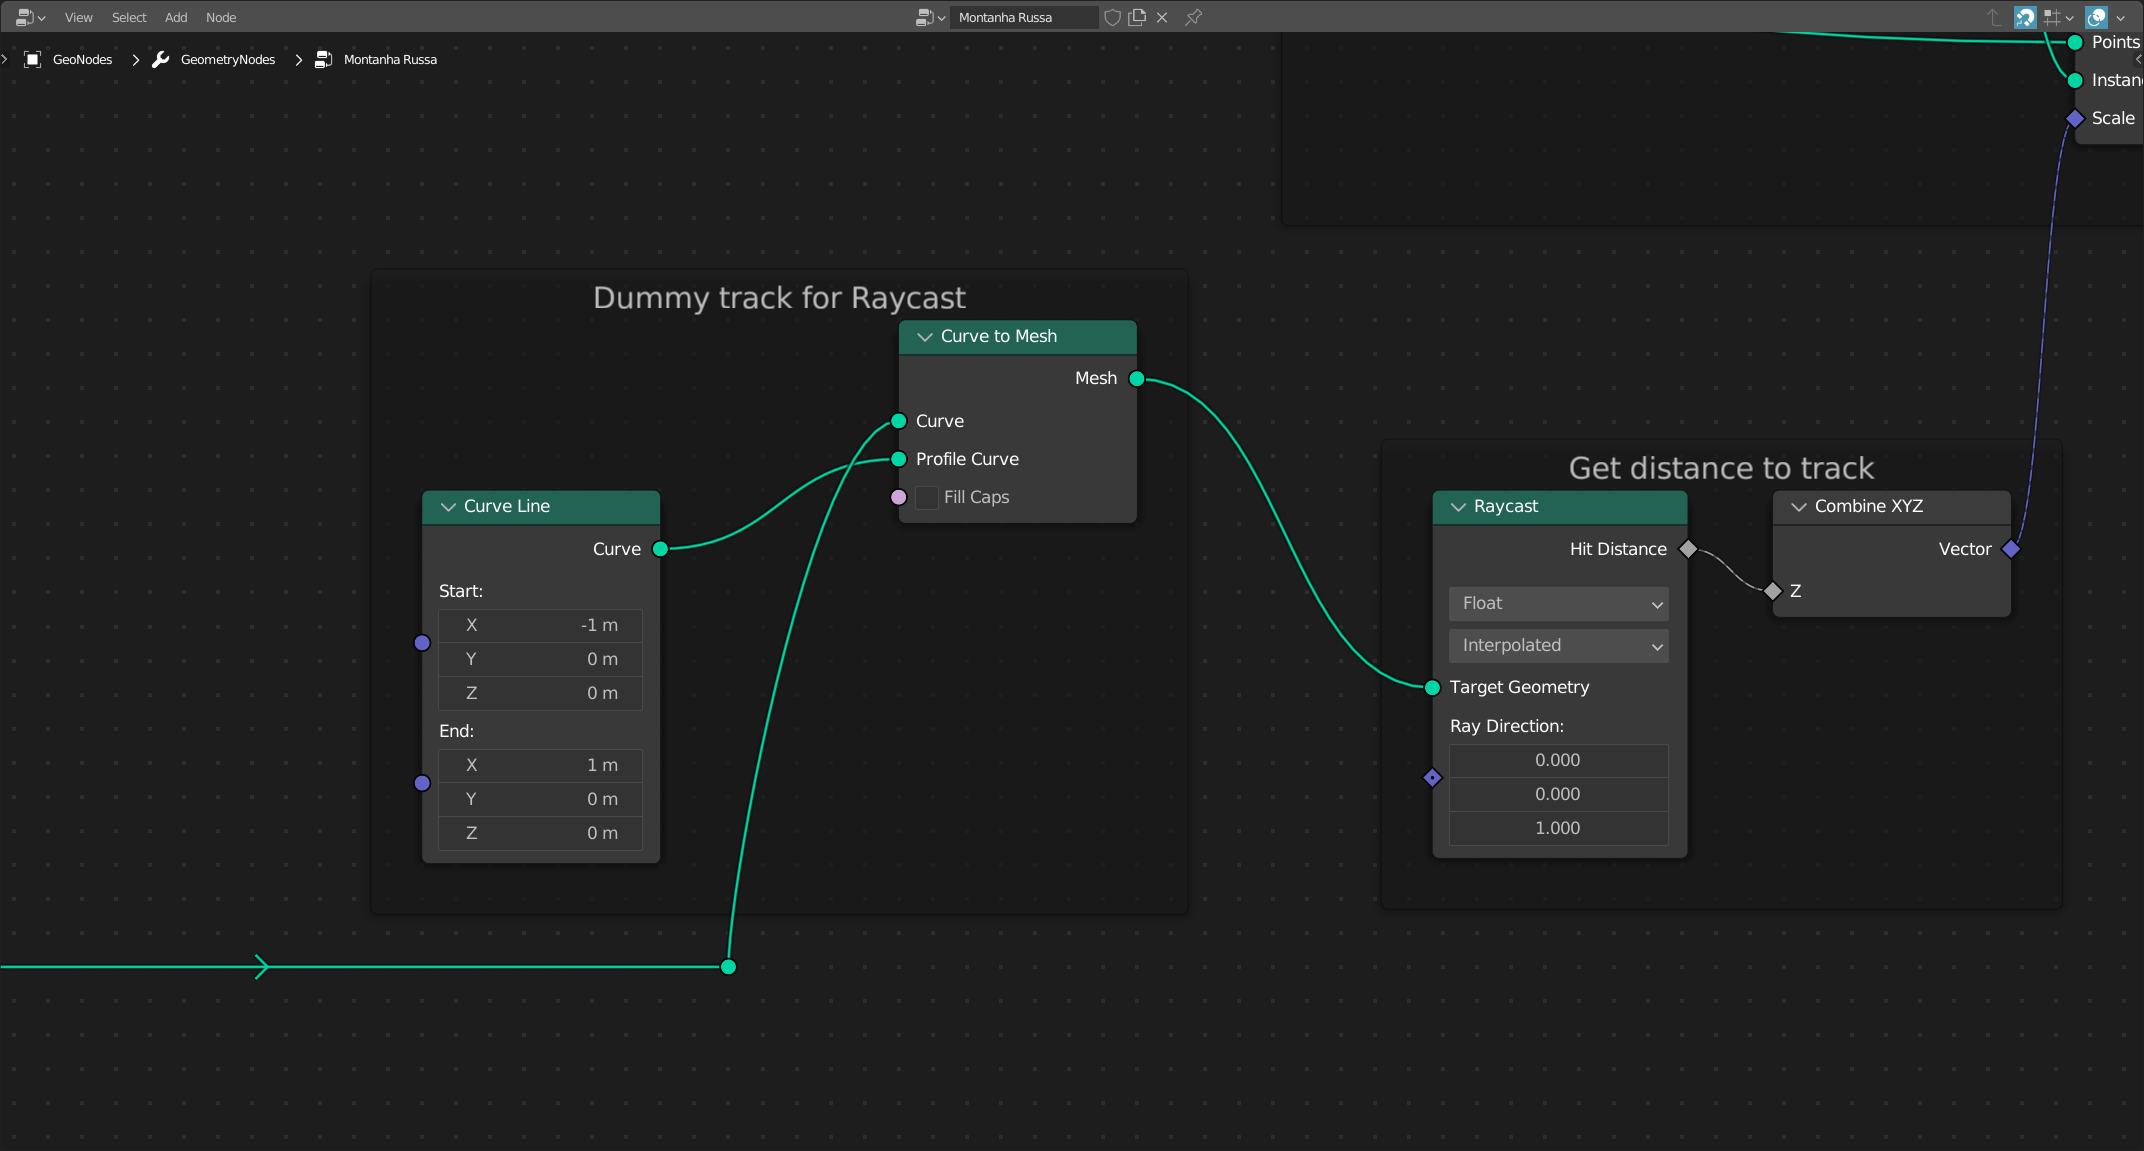Image resolution: width=2144 pixels, height=1151 pixels.
Task: Click the Float dropdown in Raycast node
Action: click(x=1558, y=601)
